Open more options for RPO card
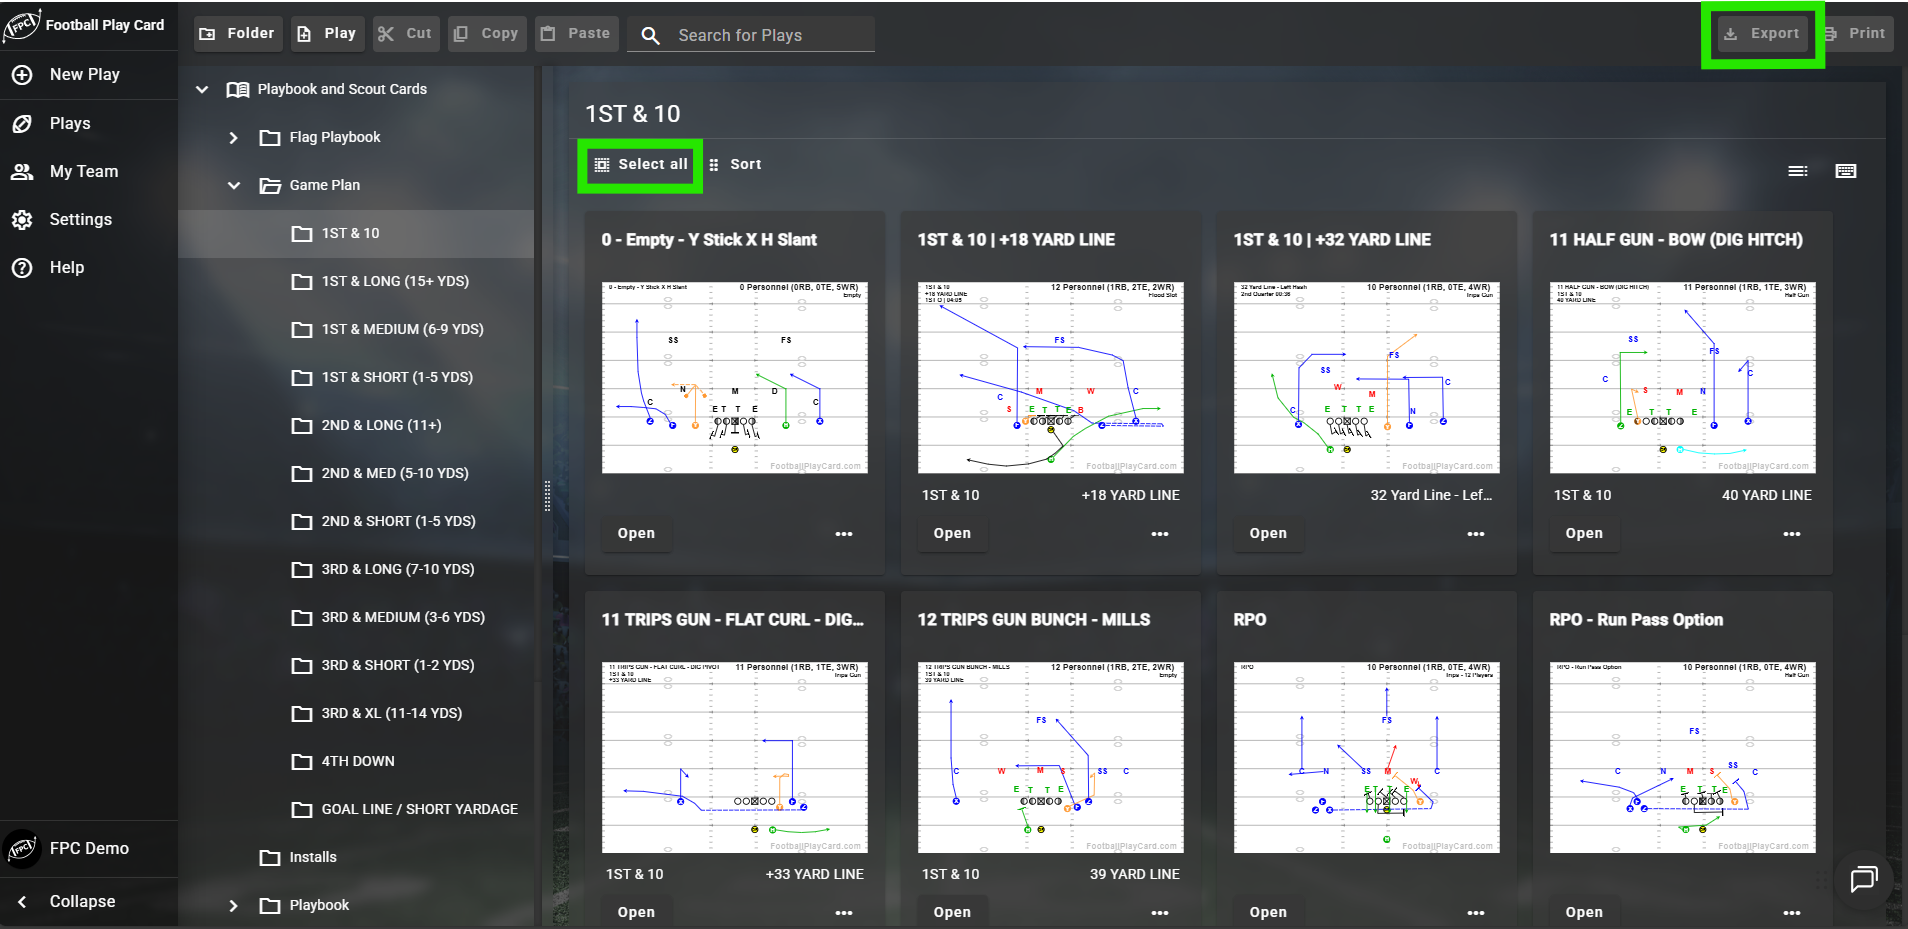Image resolution: width=1908 pixels, height=929 pixels. coord(1476,912)
